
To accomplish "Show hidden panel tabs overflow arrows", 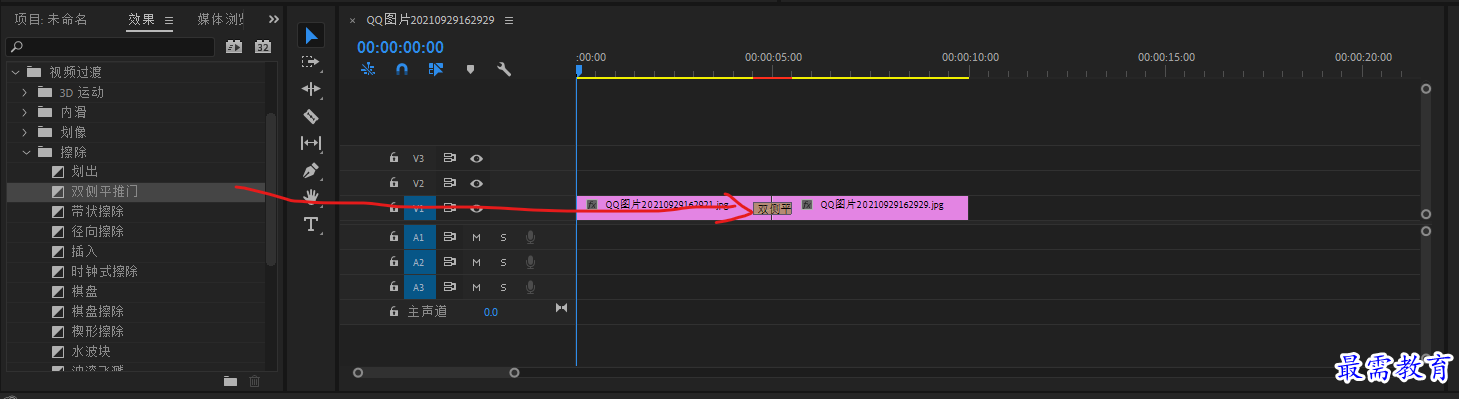I will (274, 19).
